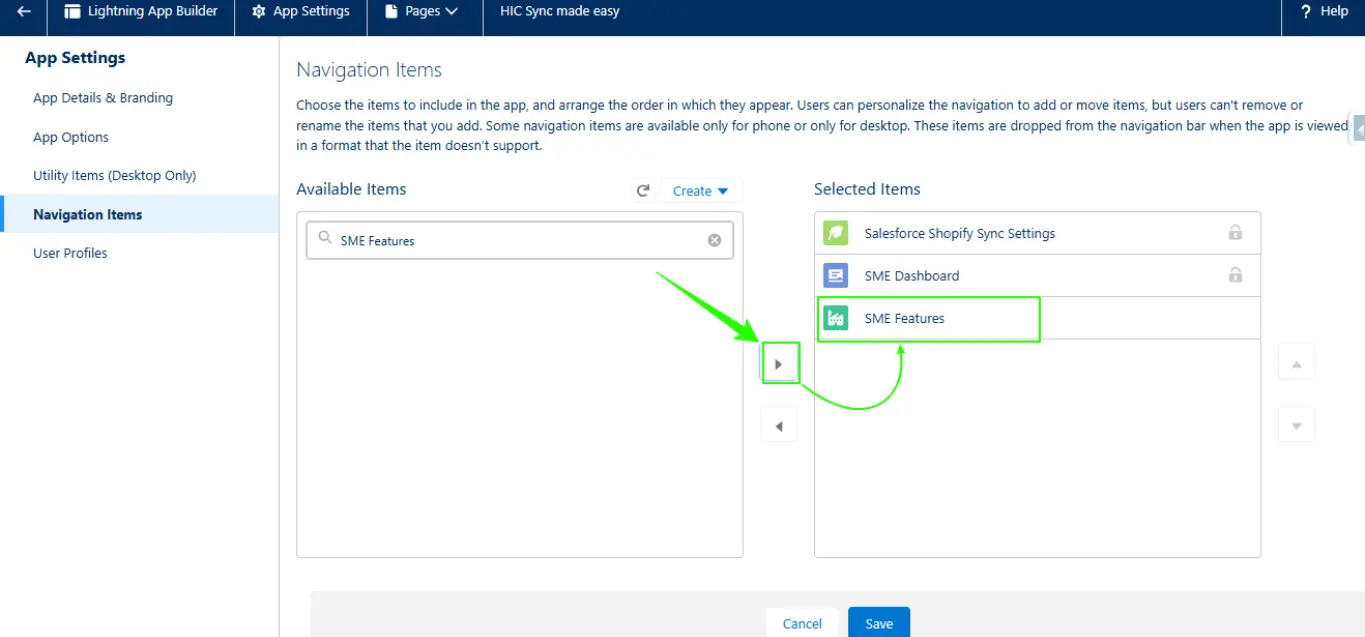This screenshot has width=1365, height=637.
Task: Select Navigation Items in sidebar
Action: (x=140, y=214)
